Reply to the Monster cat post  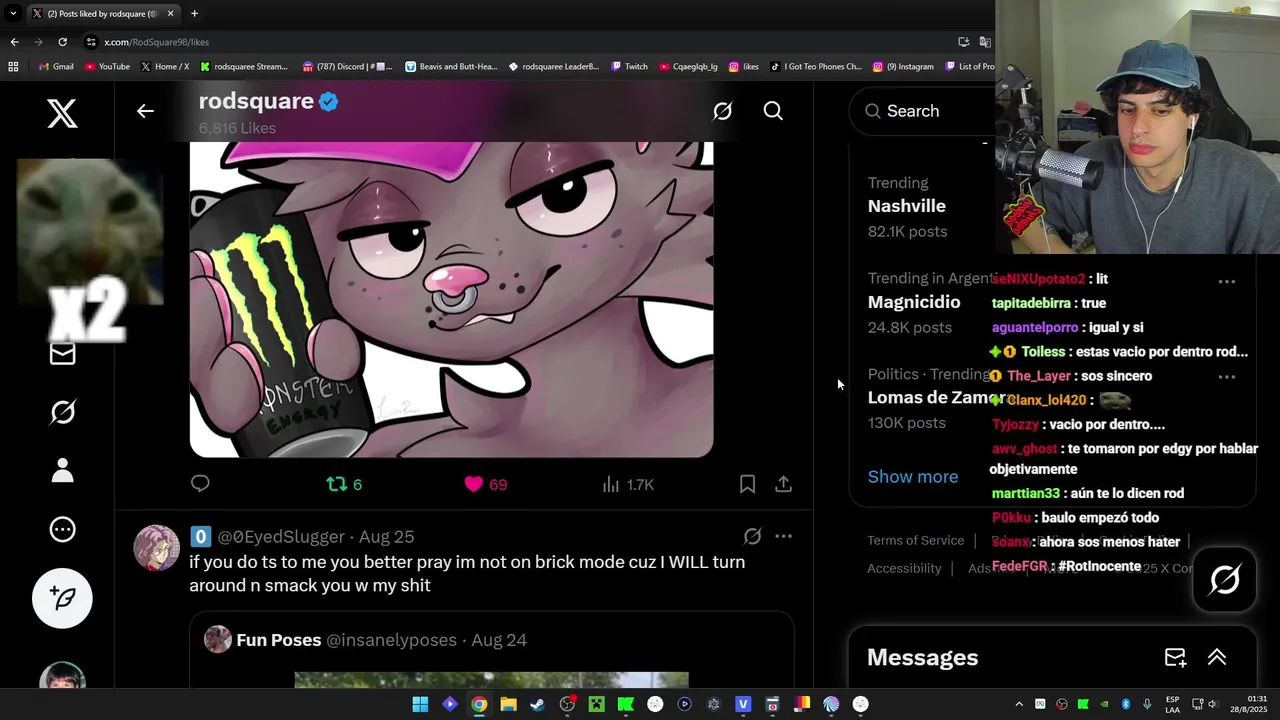200,484
